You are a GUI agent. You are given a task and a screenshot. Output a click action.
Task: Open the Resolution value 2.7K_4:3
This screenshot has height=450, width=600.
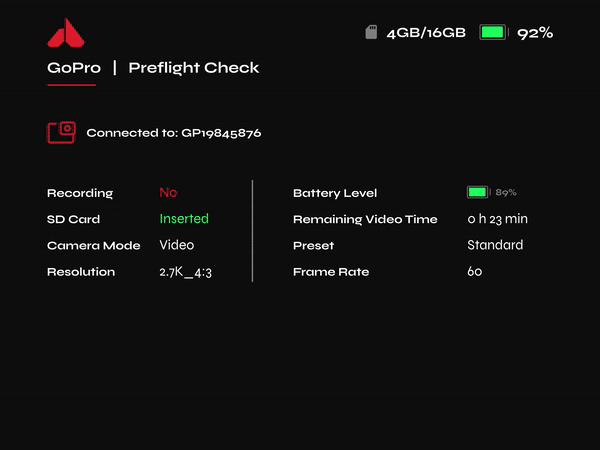coord(186,272)
